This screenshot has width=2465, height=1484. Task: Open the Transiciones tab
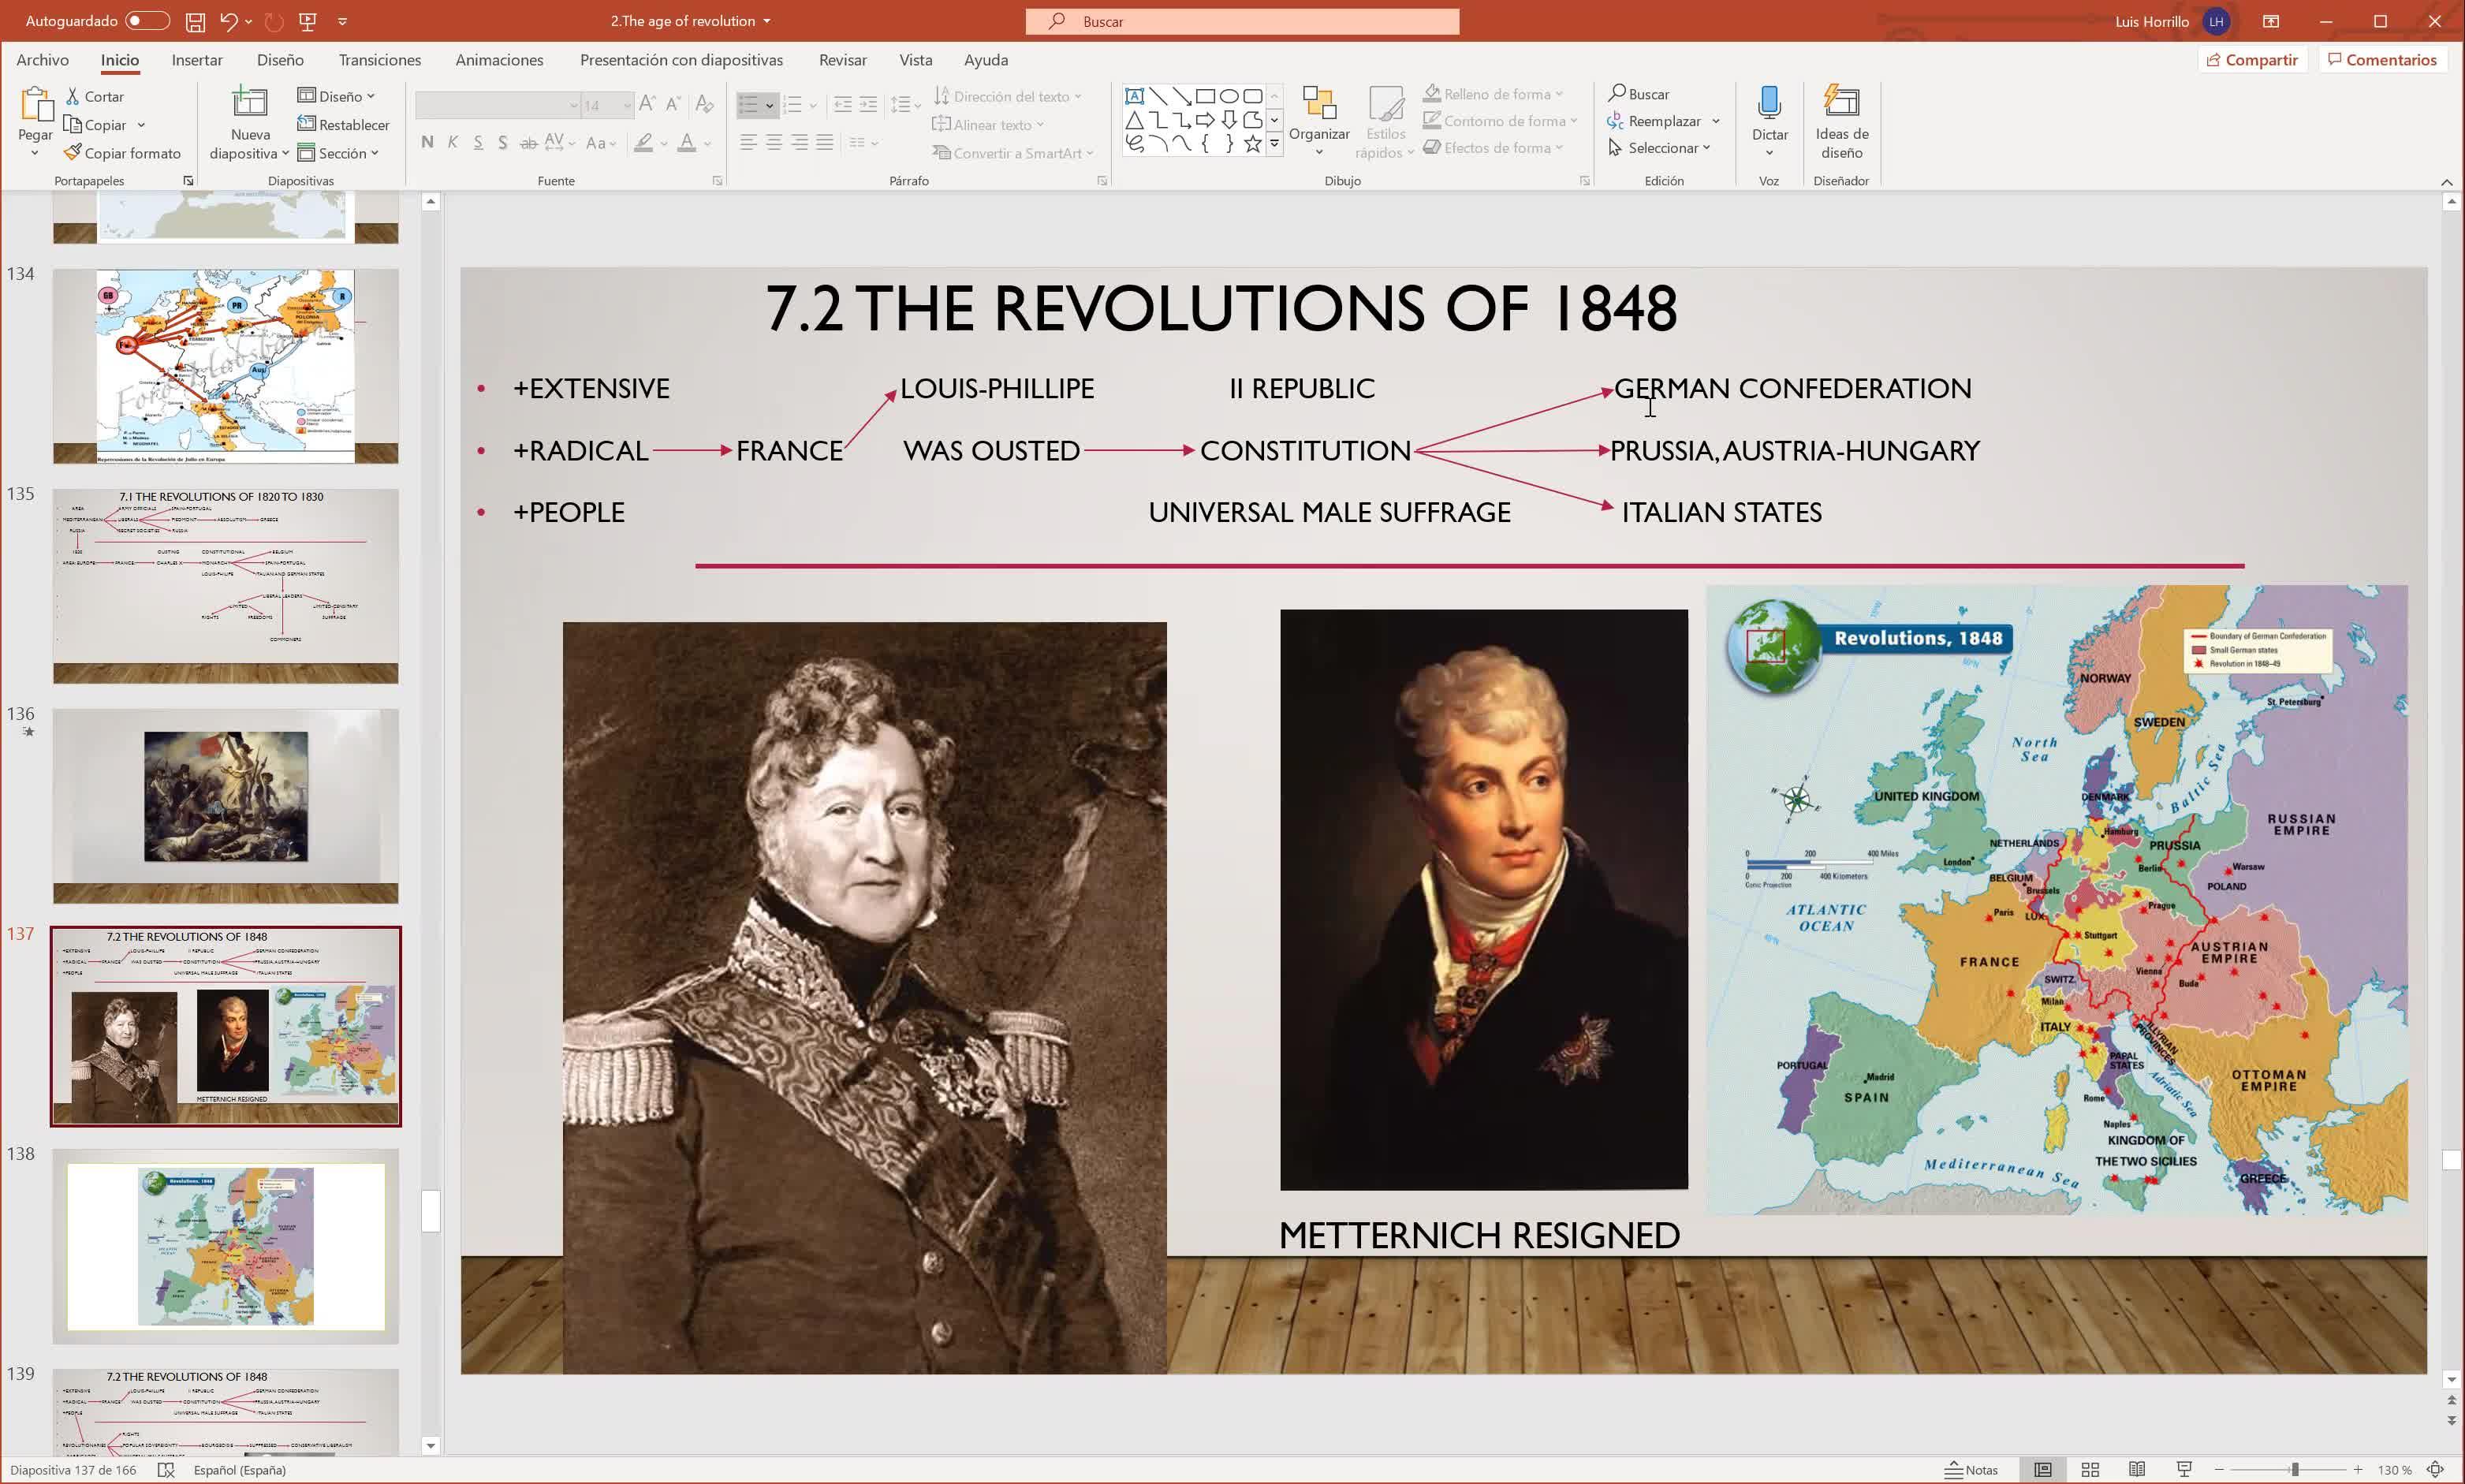click(379, 60)
